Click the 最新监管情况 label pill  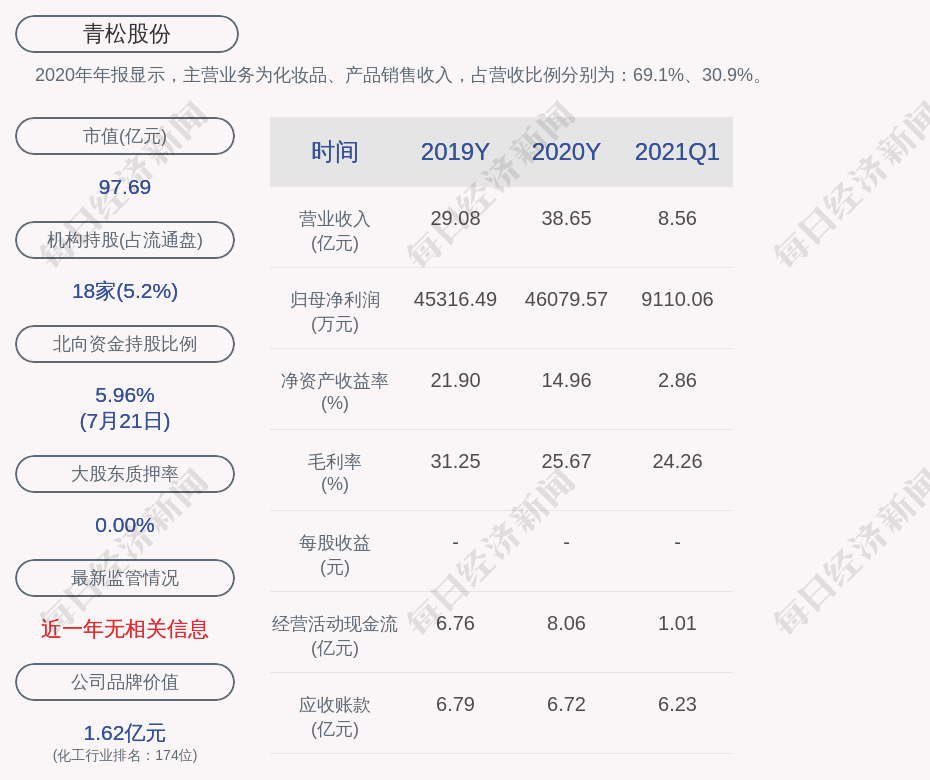pos(125,578)
